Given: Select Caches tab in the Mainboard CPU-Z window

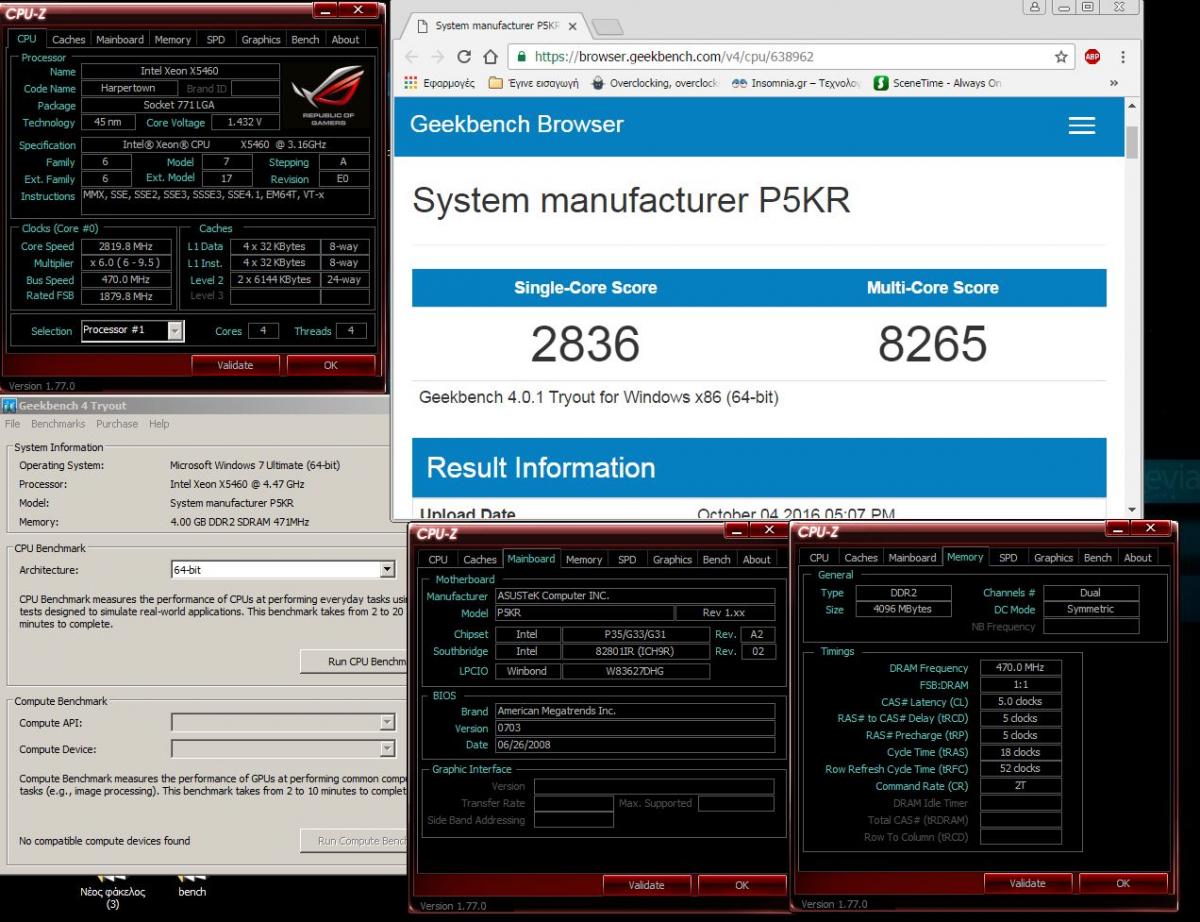Looking at the screenshot, I should tap(480, 560).
